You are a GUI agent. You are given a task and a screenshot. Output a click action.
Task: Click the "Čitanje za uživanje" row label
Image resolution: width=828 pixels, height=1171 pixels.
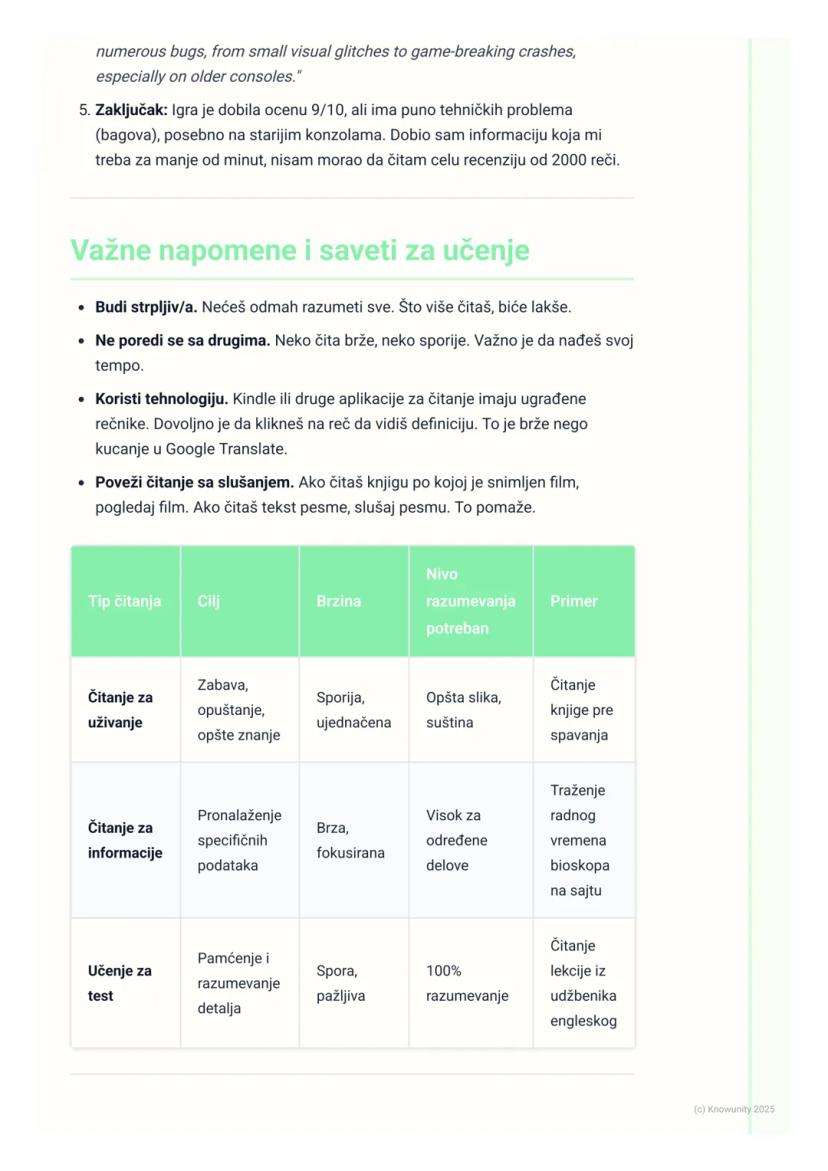point(120,710)
